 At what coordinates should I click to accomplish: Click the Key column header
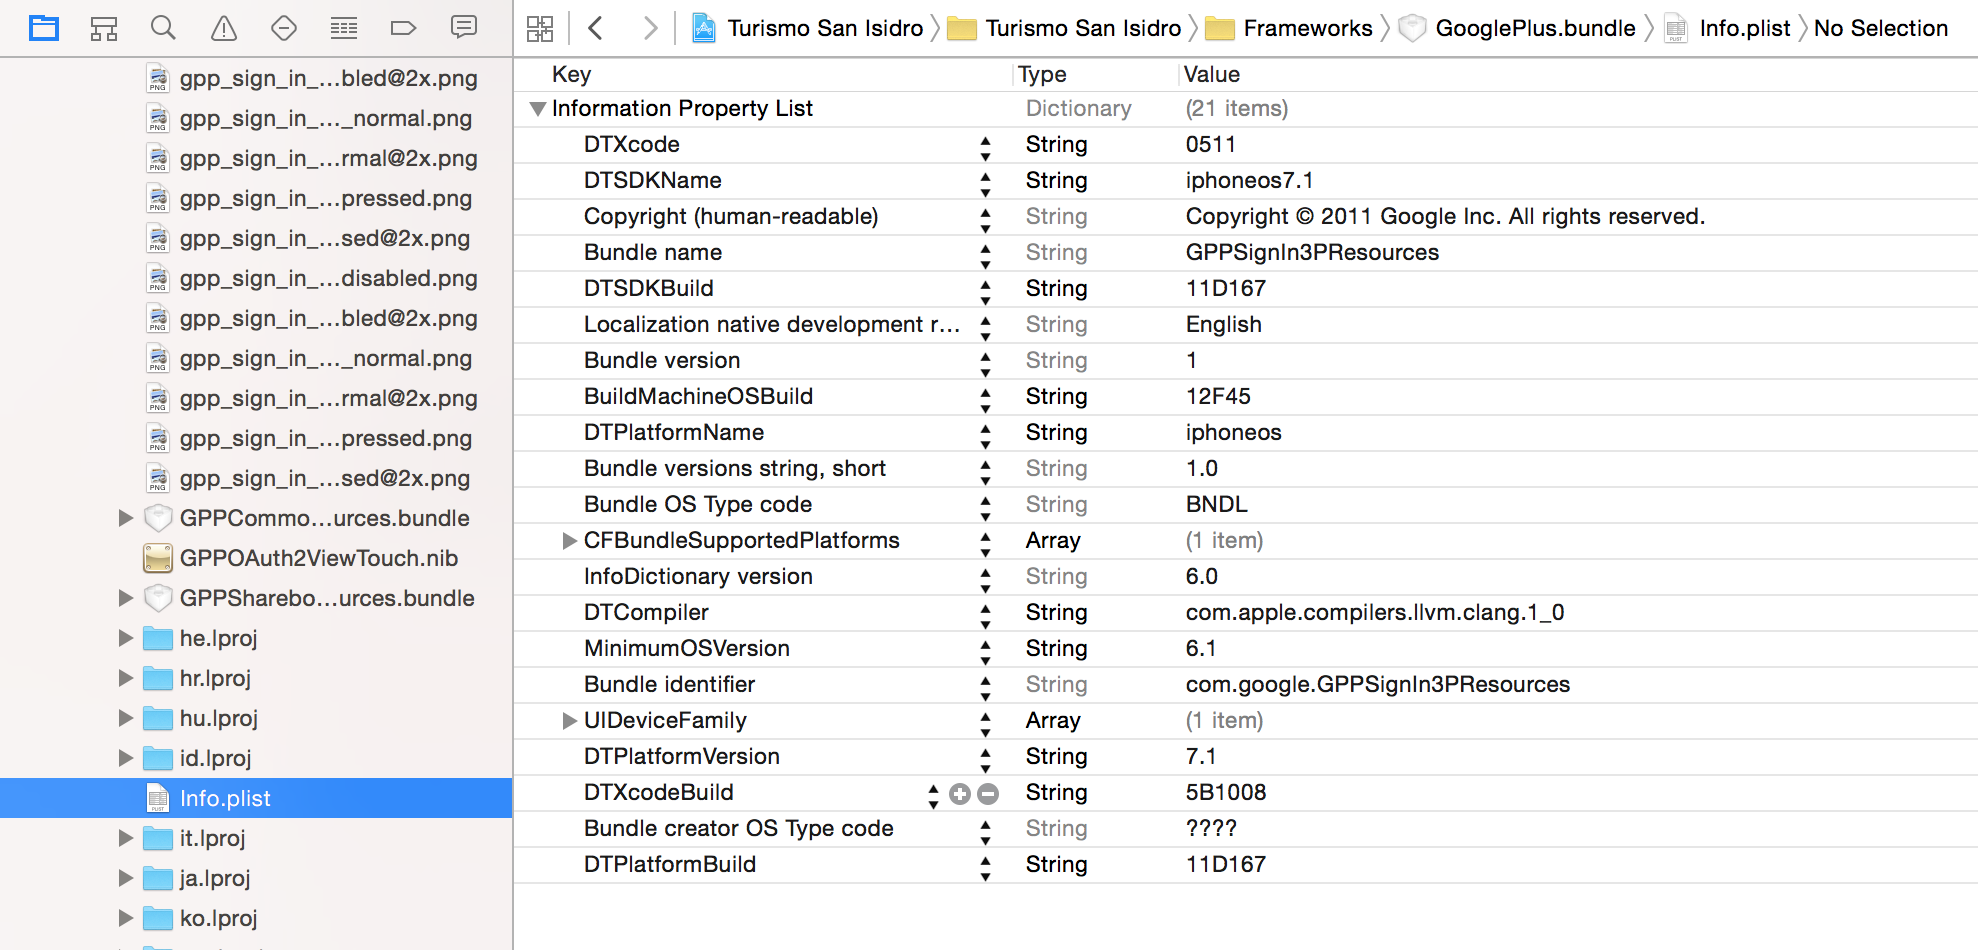(x=572, y=74)
